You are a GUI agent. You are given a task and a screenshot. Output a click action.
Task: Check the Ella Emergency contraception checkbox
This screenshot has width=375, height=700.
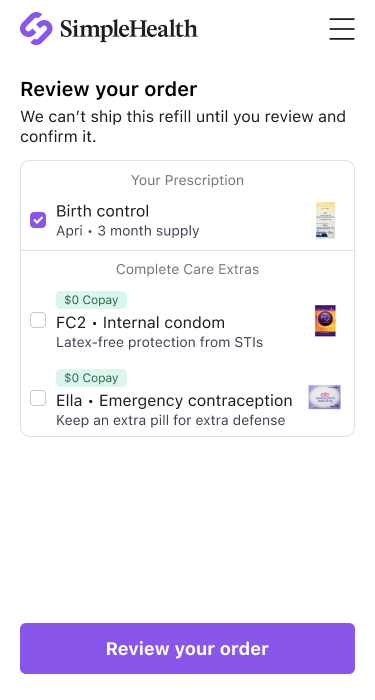tap(38, 398)
